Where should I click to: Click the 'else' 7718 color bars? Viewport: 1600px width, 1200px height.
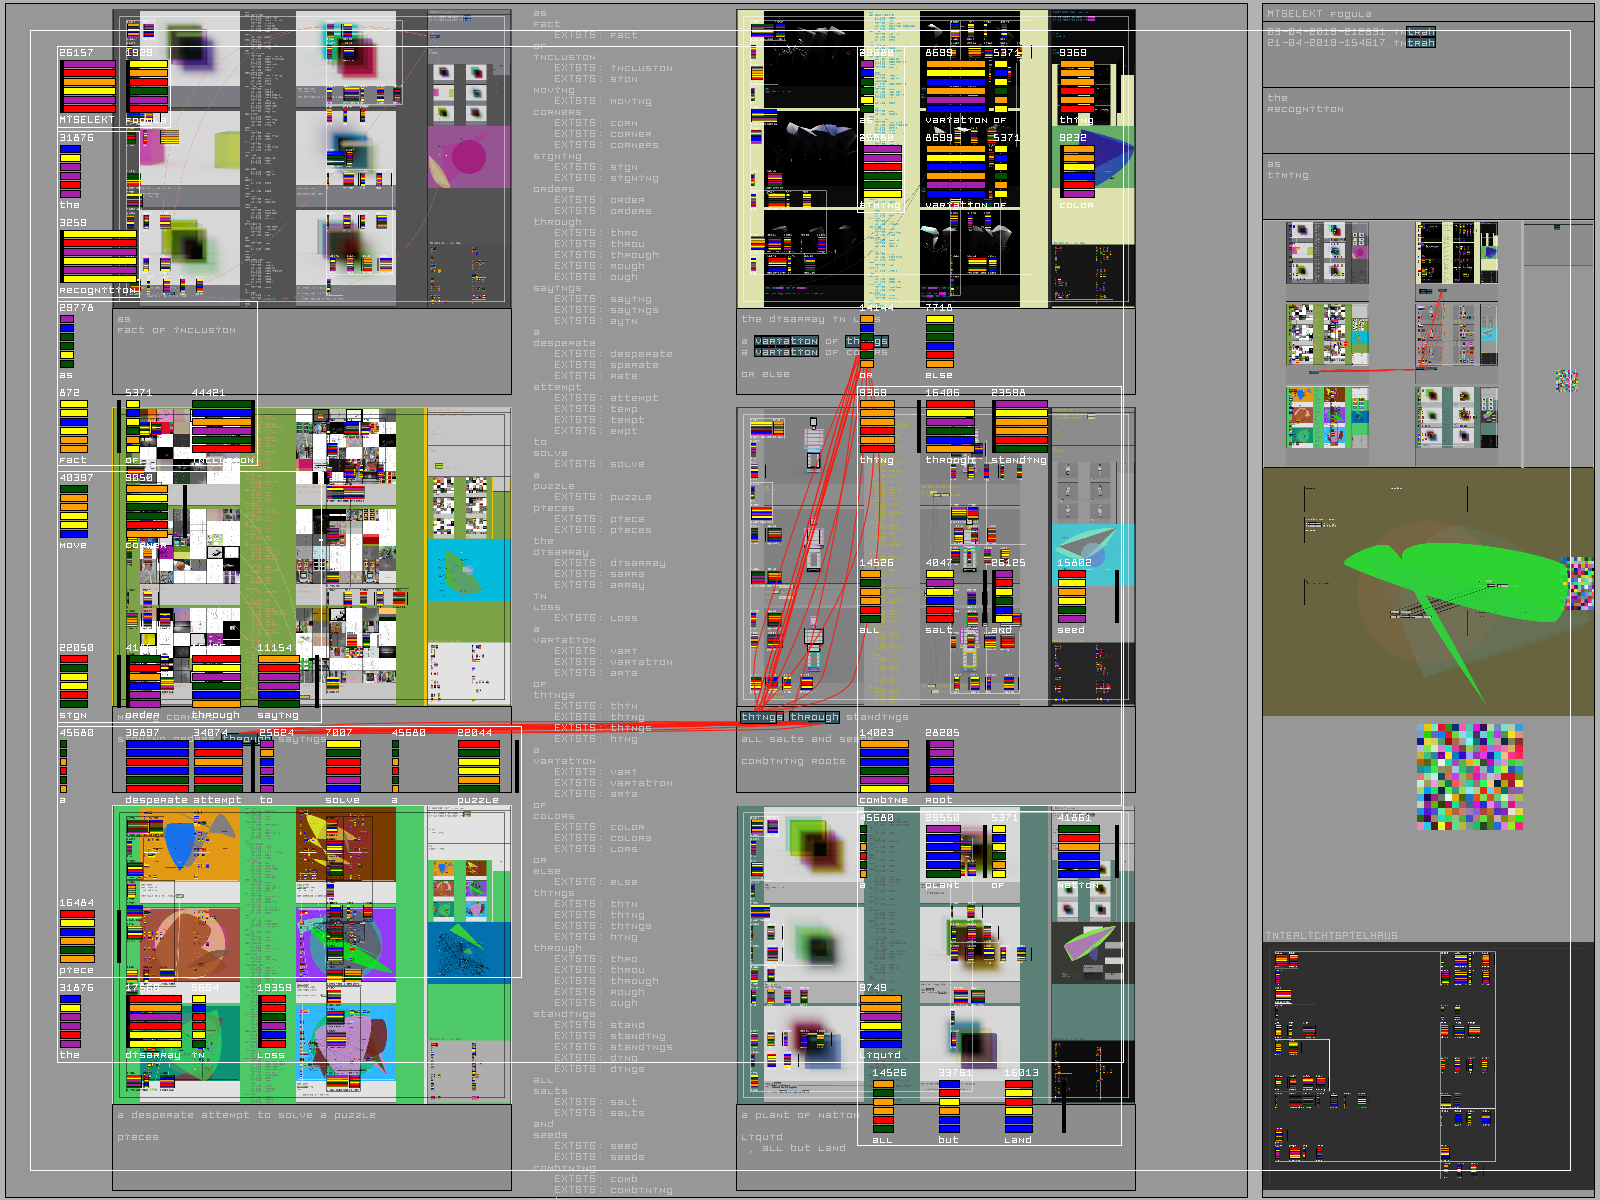coord(939,342)
